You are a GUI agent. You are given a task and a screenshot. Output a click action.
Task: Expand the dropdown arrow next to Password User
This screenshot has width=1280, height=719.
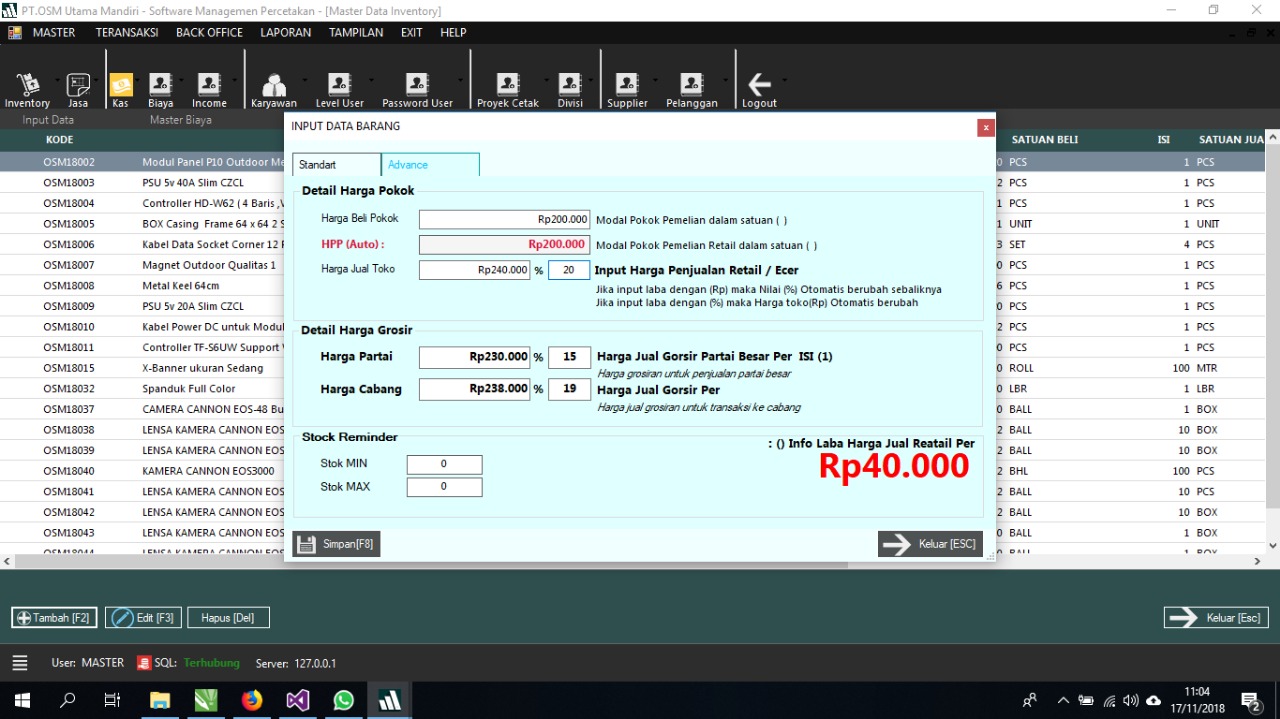point(460,79)
